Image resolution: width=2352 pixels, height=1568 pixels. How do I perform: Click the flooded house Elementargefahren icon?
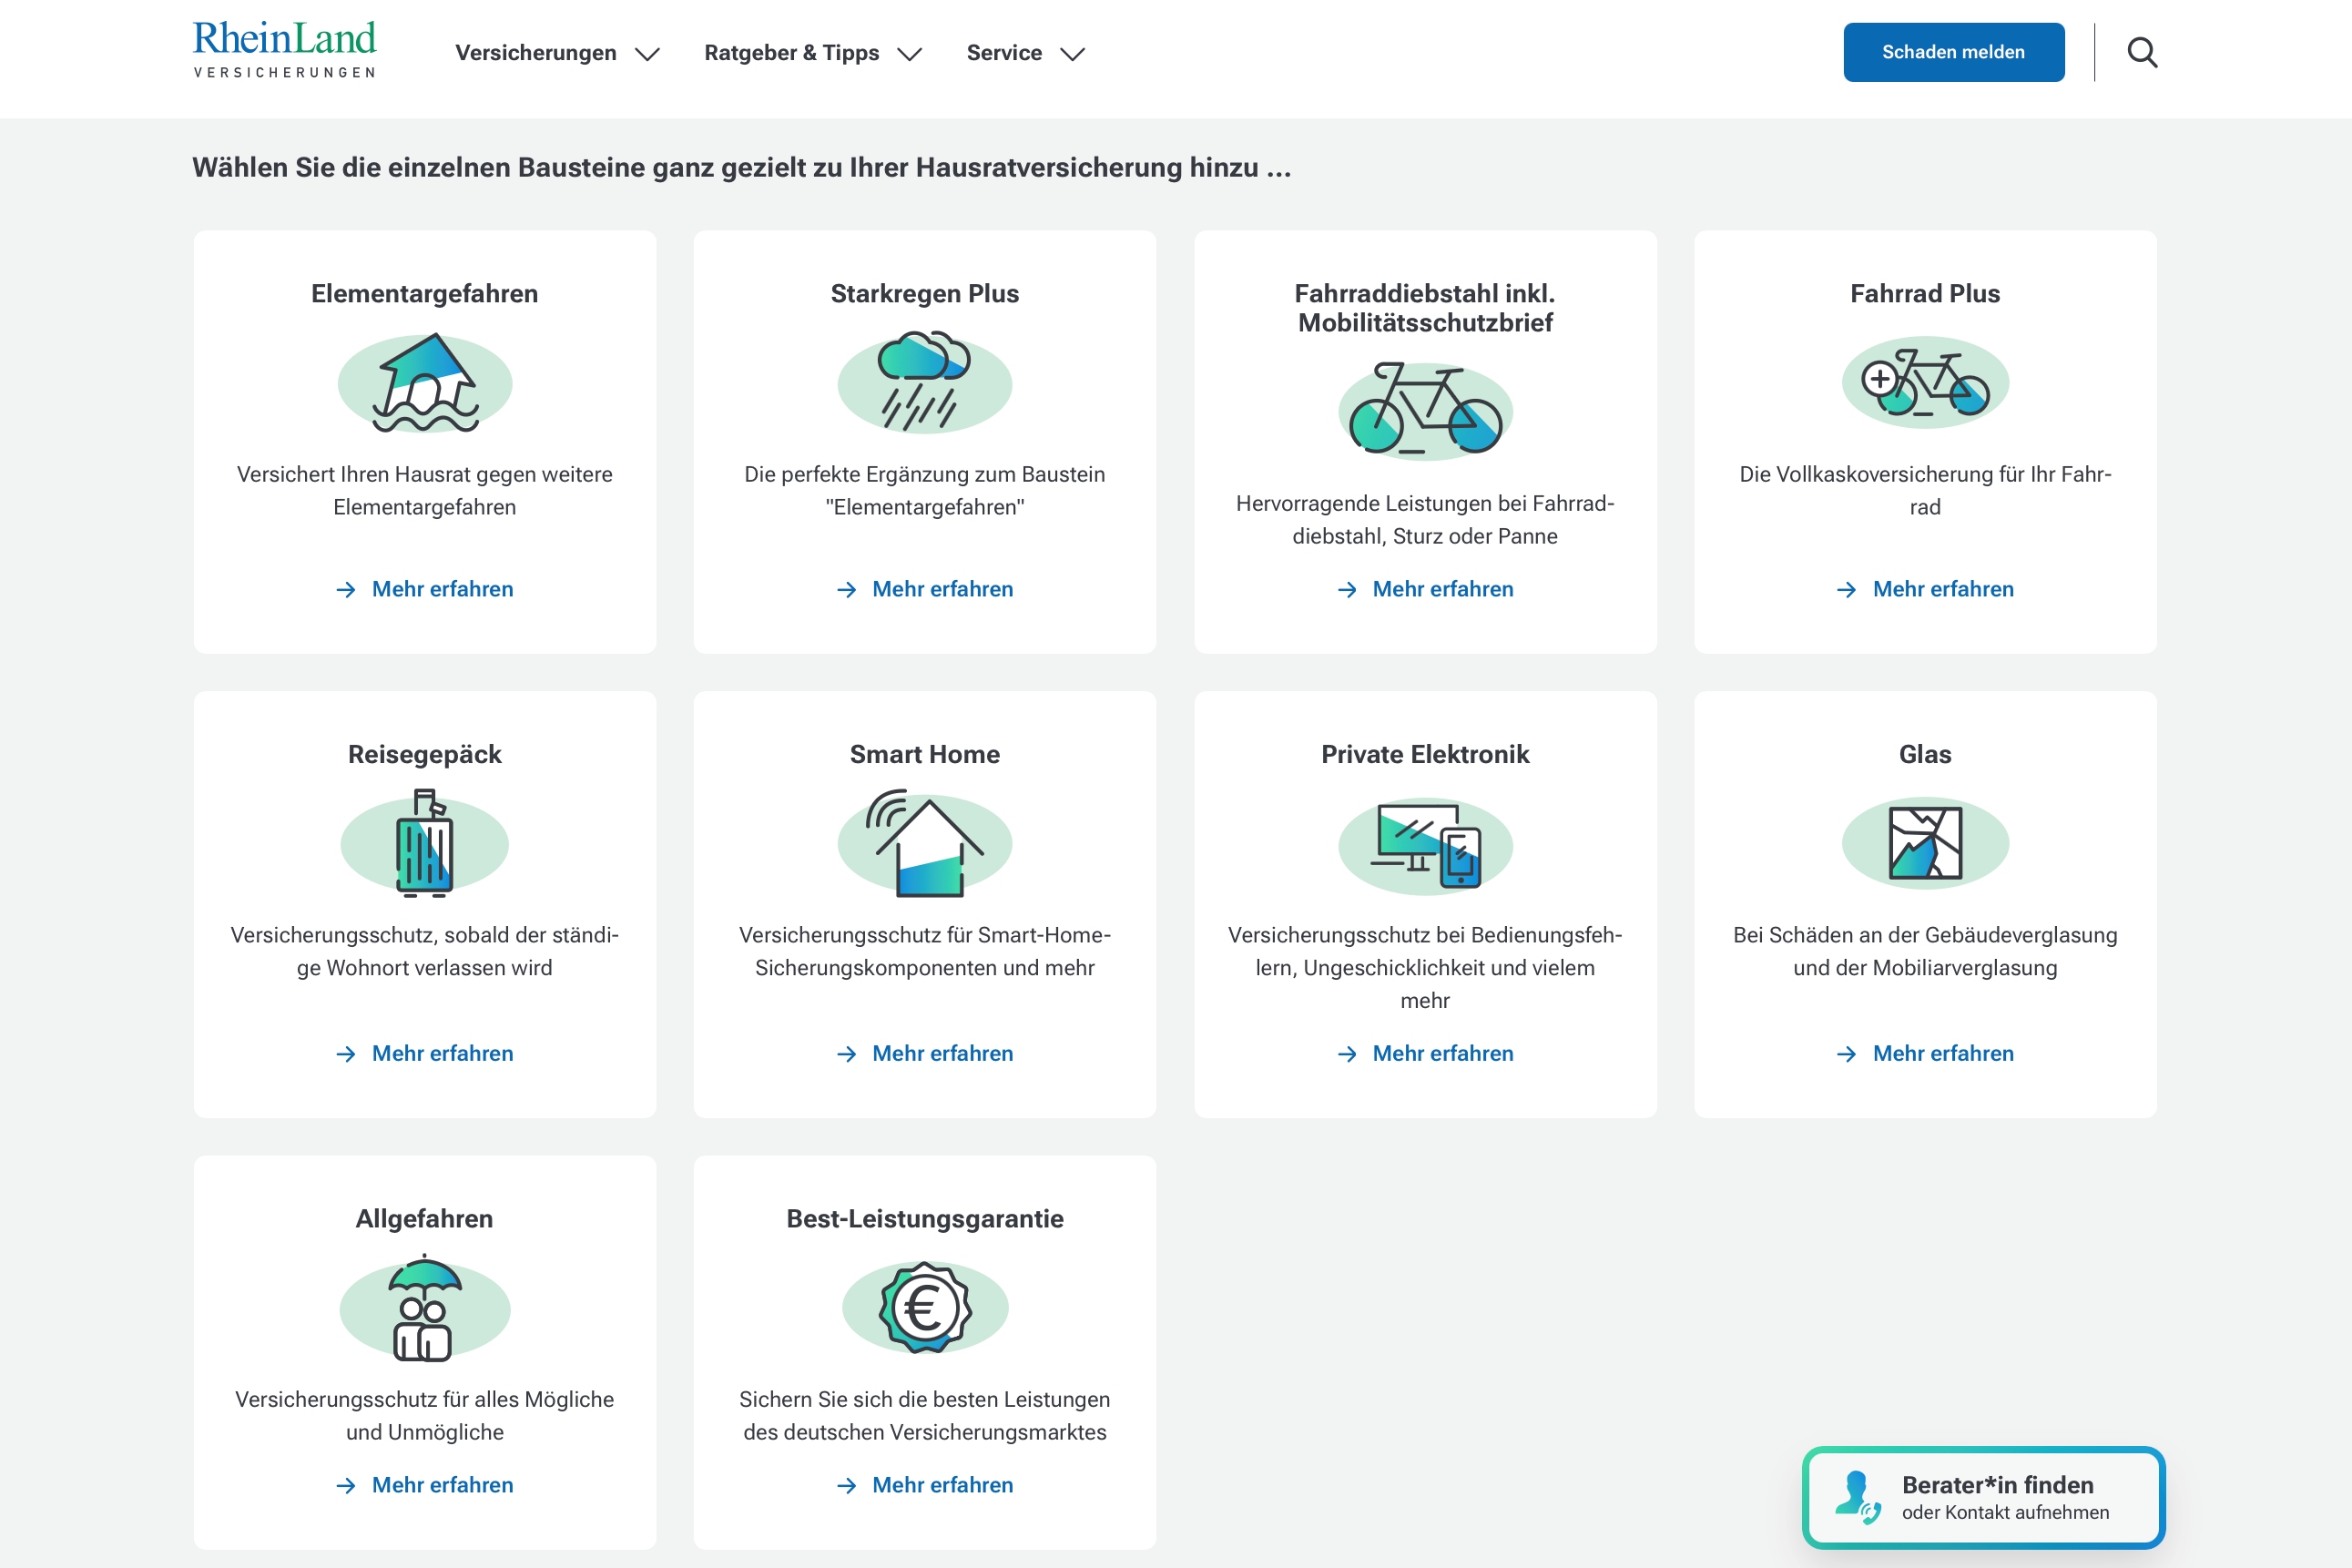425,384
